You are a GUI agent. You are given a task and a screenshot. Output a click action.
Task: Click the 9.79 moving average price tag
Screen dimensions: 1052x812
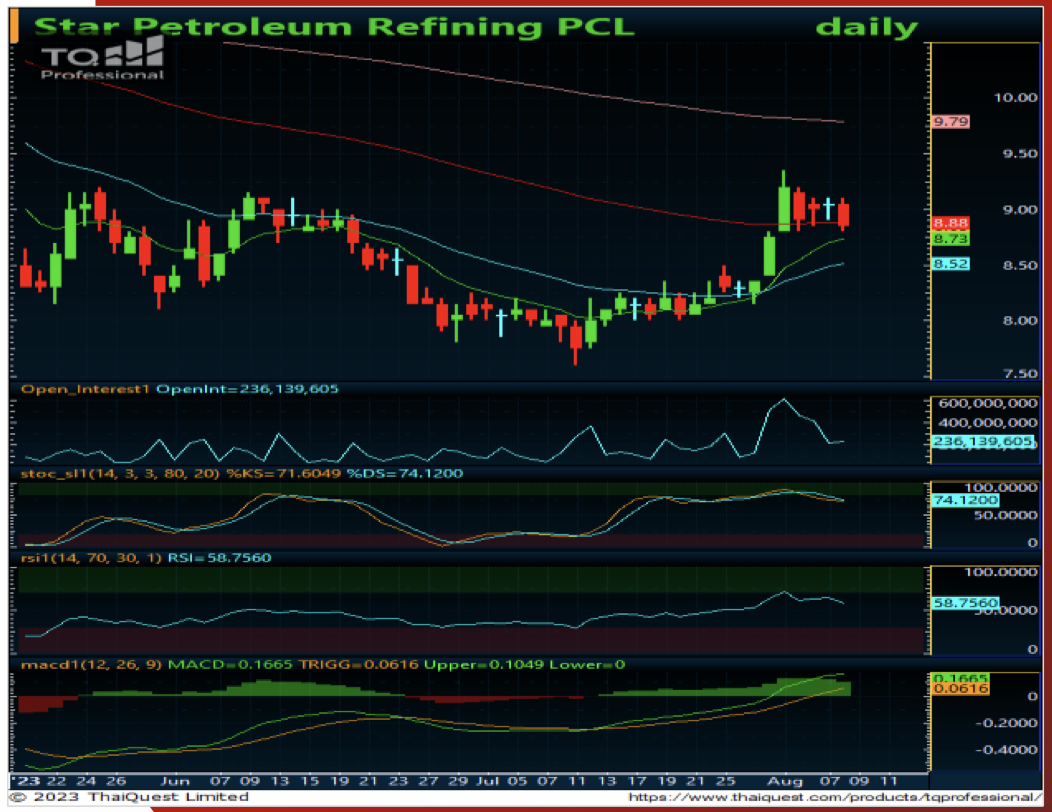(x=951, y=121)
